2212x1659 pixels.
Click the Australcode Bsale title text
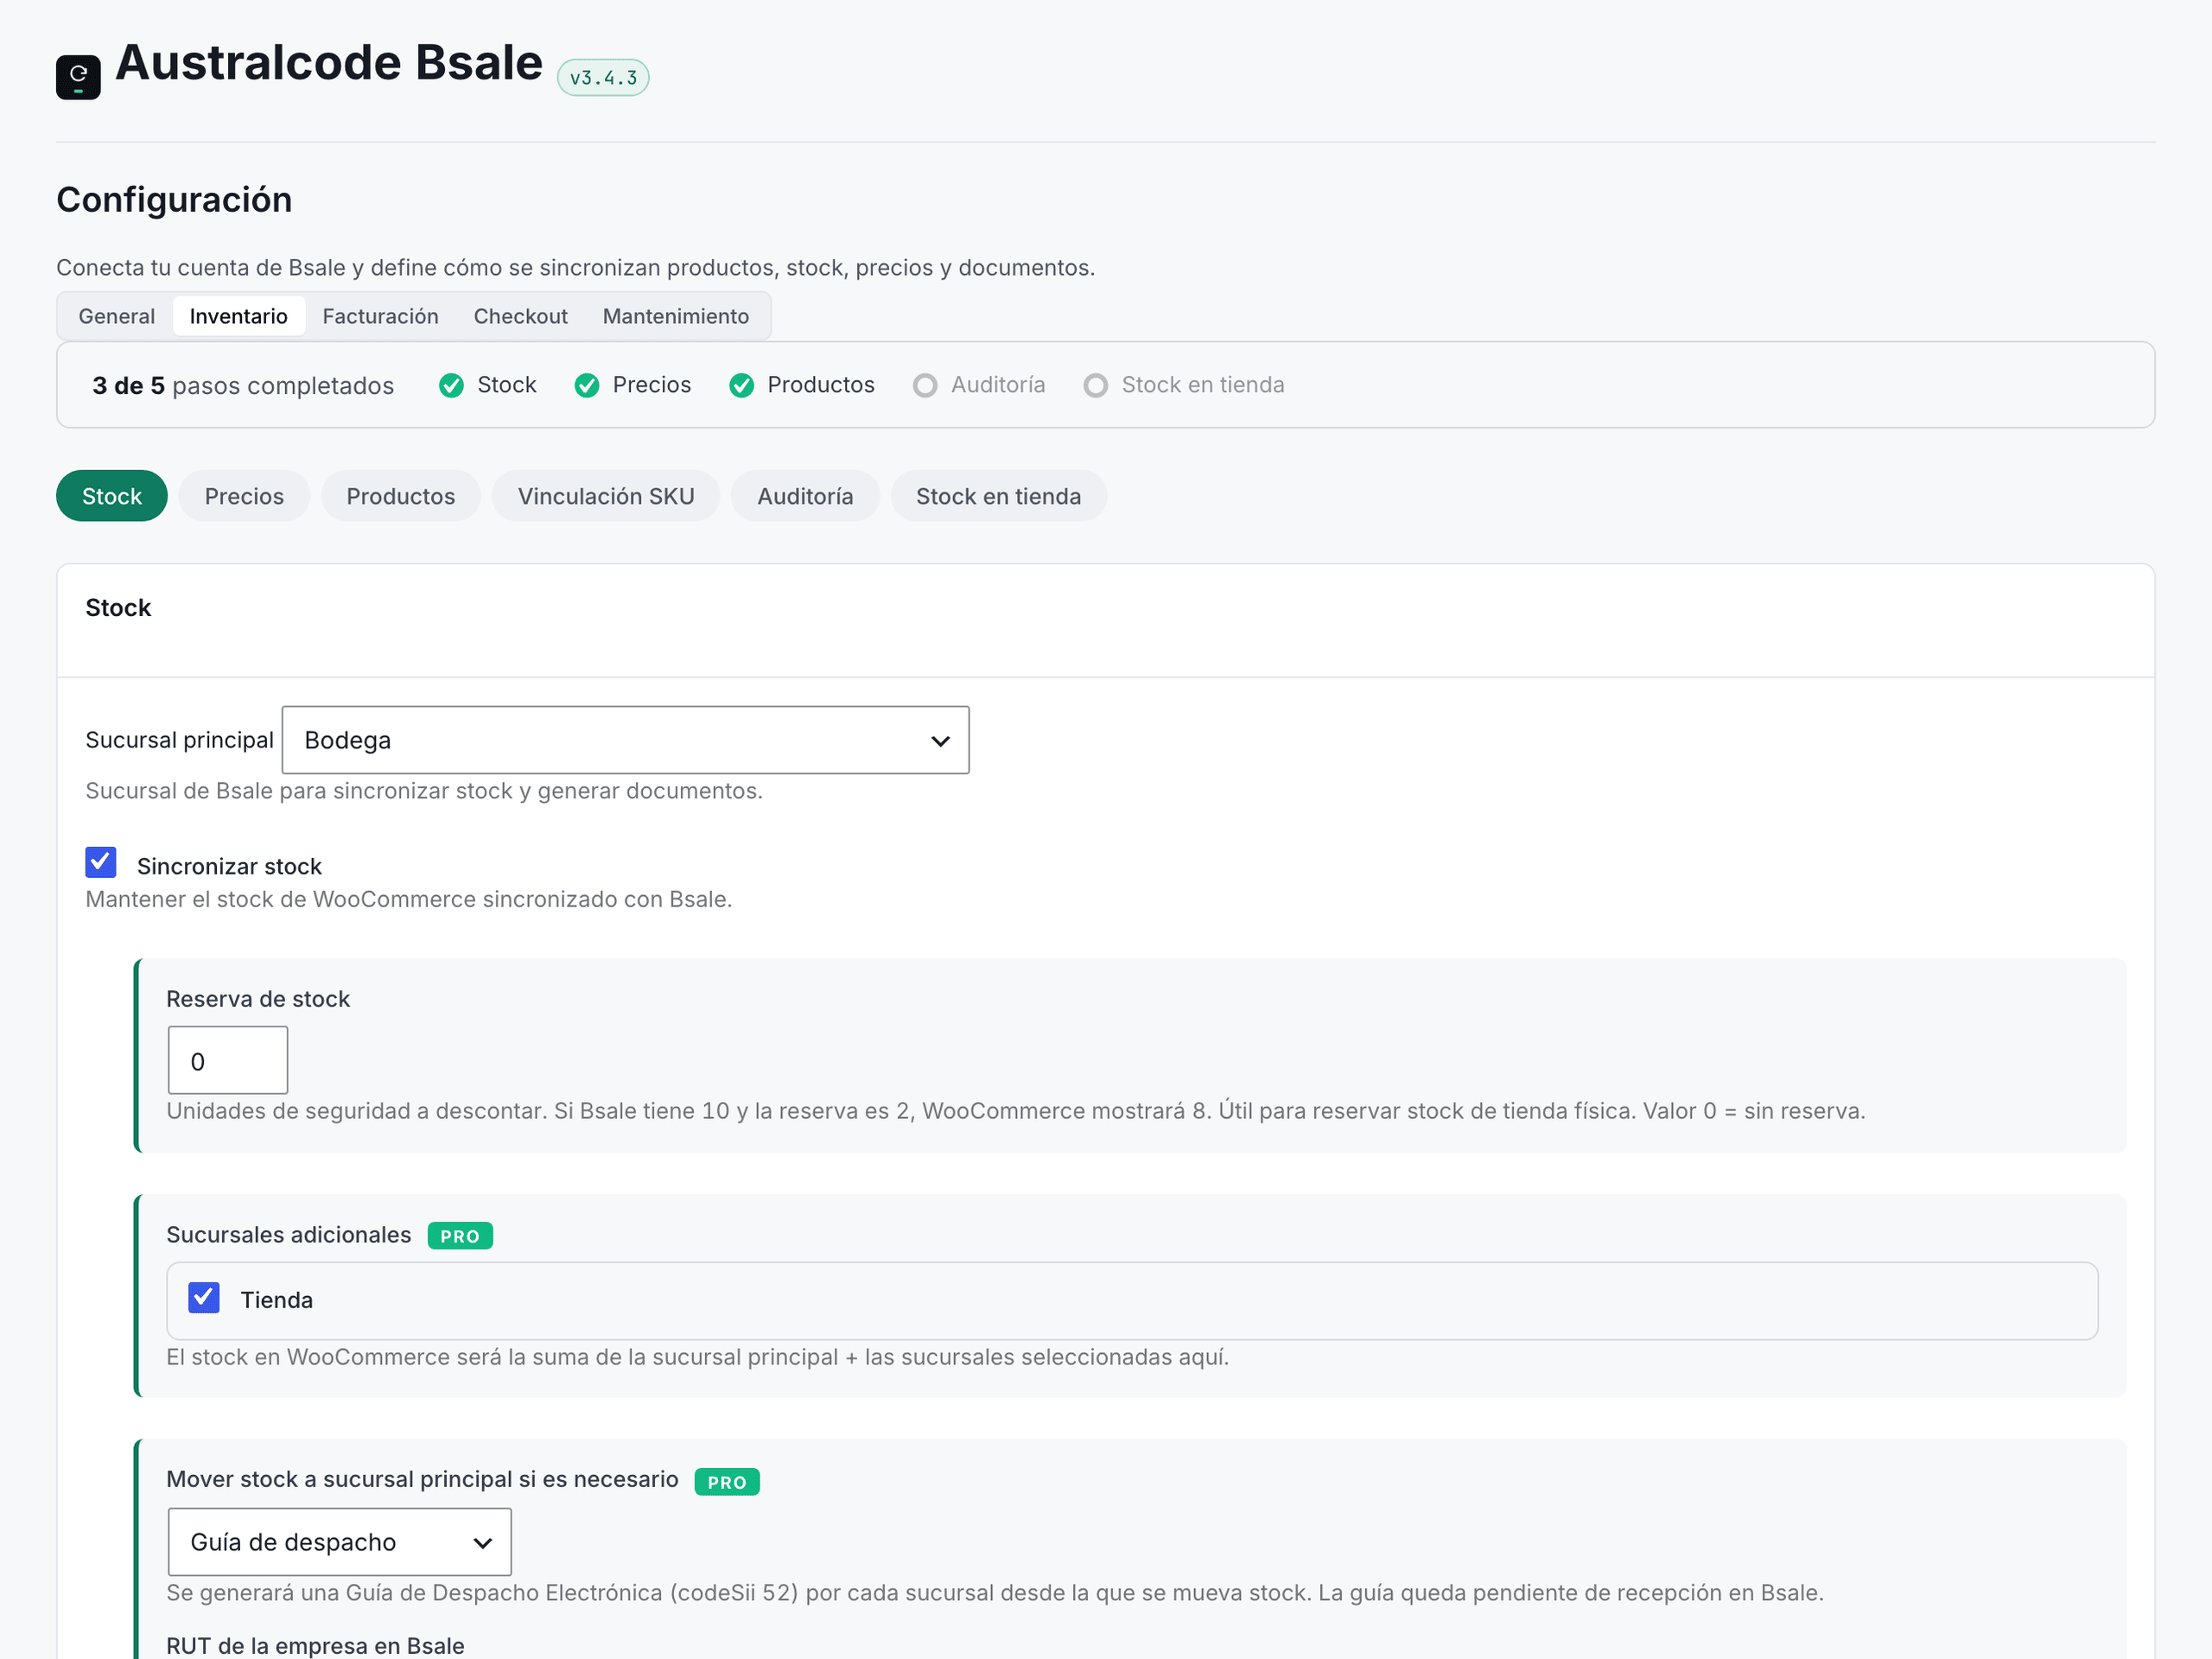329,63
